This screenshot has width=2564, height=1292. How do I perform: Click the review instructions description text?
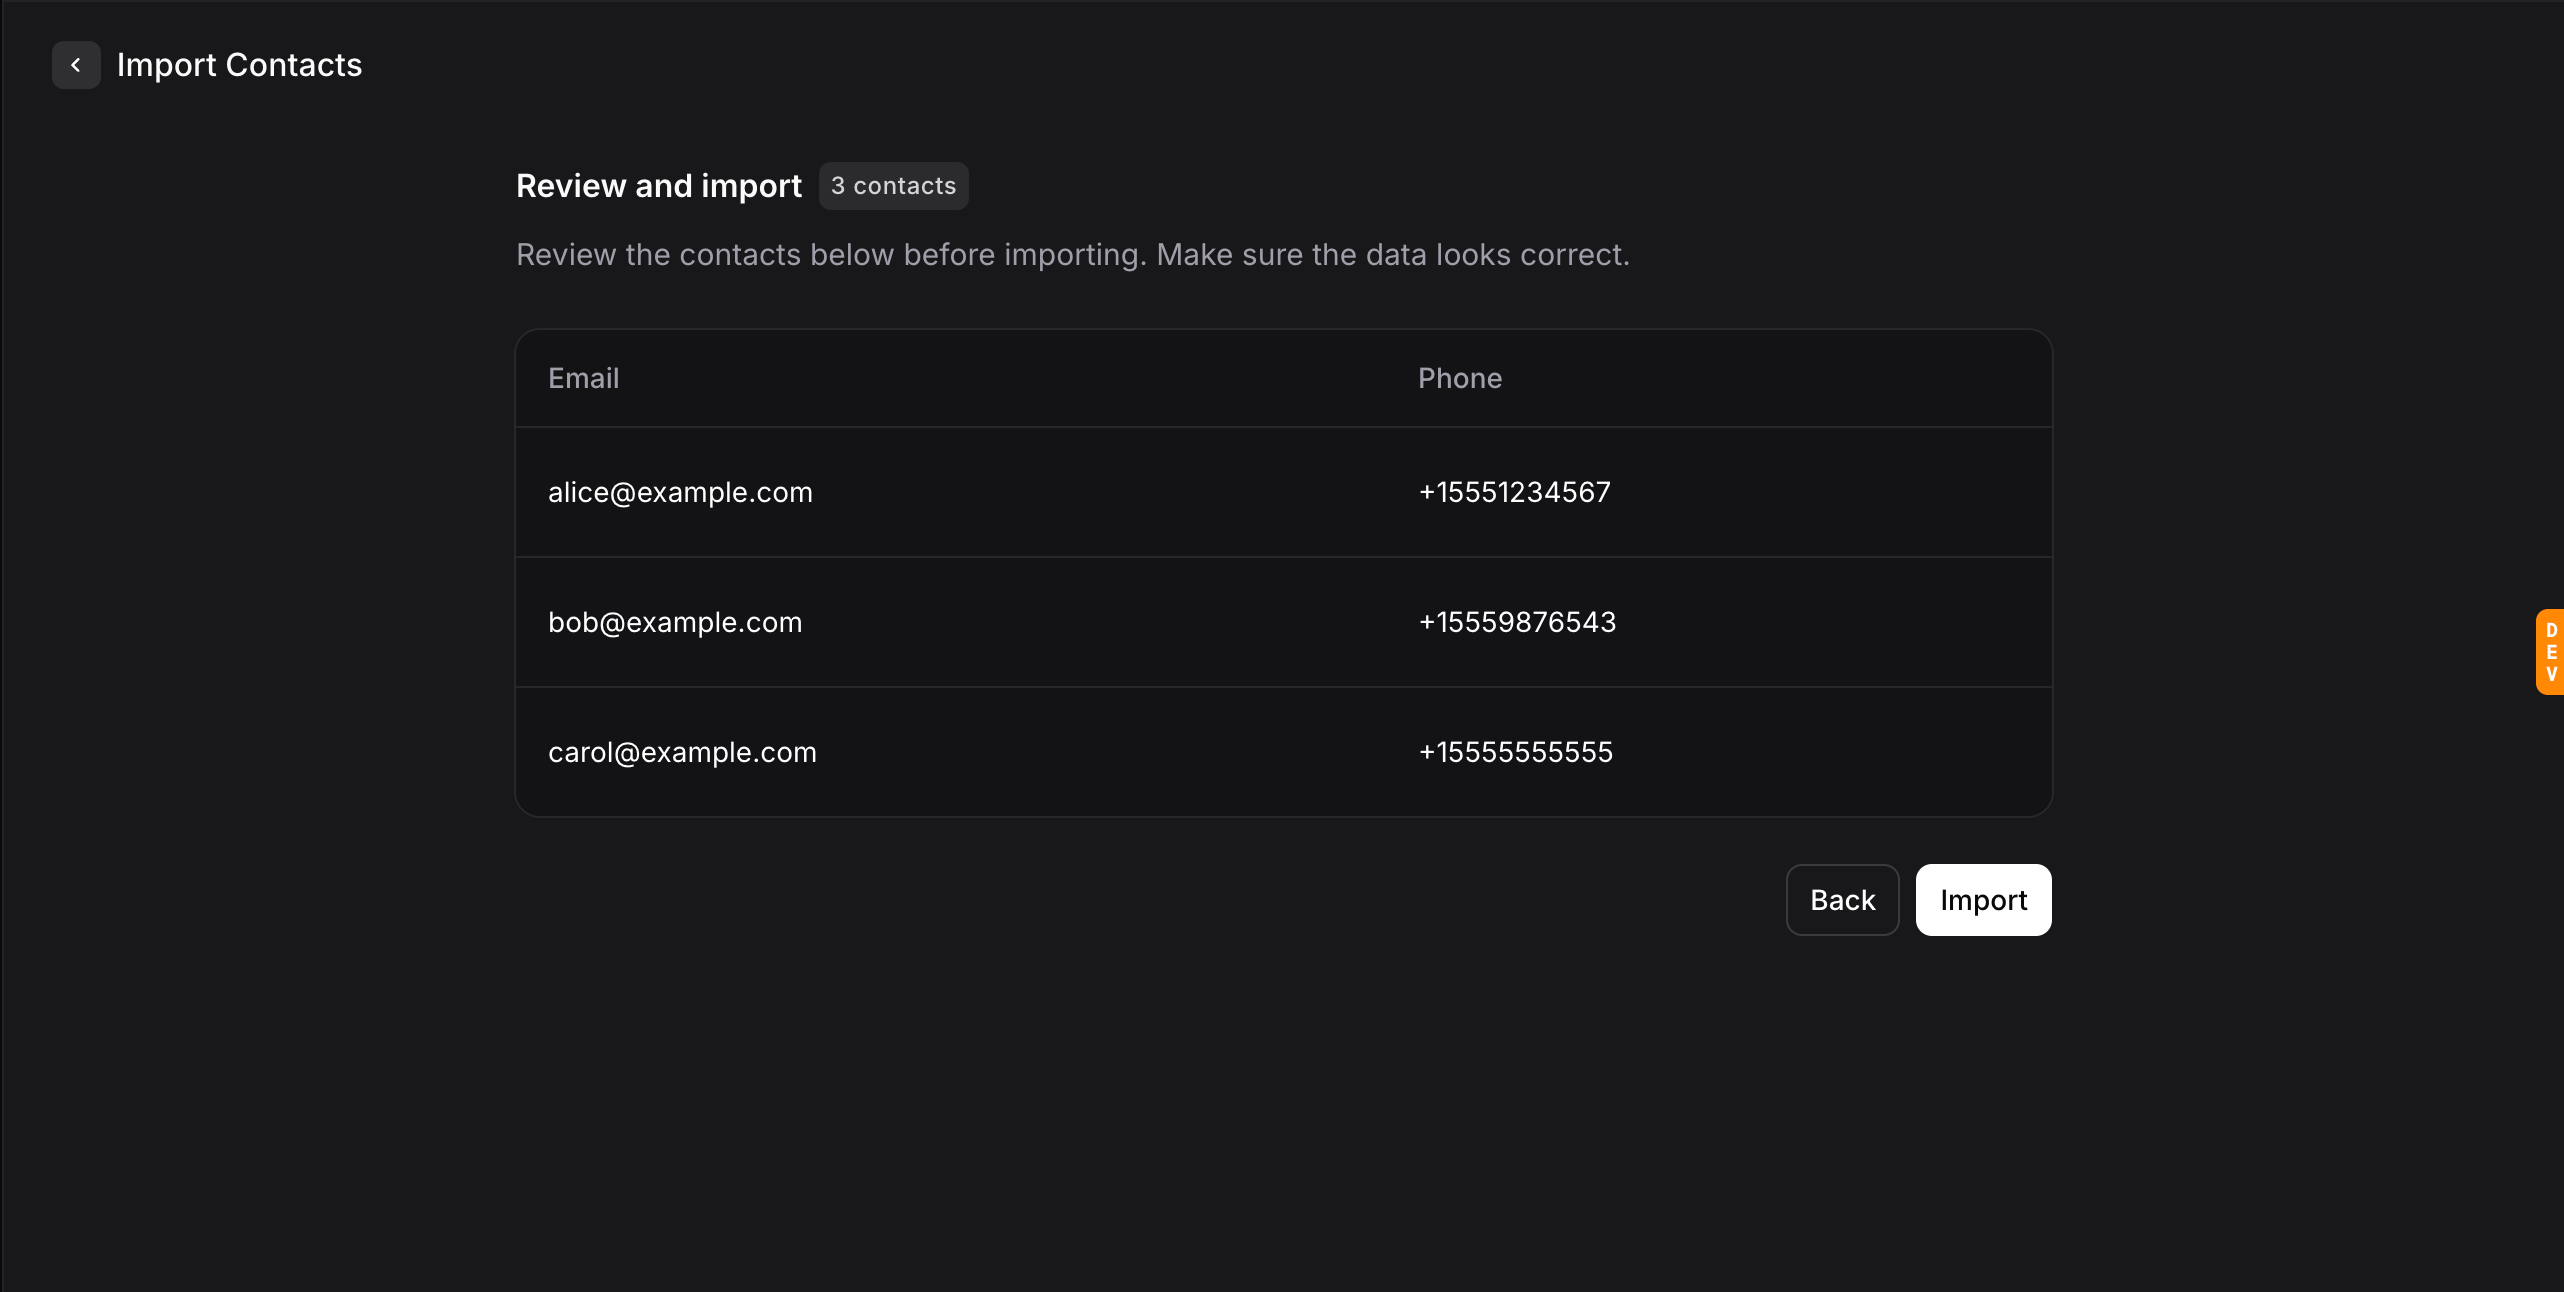pyautogui.click(x=1072, y=255)
